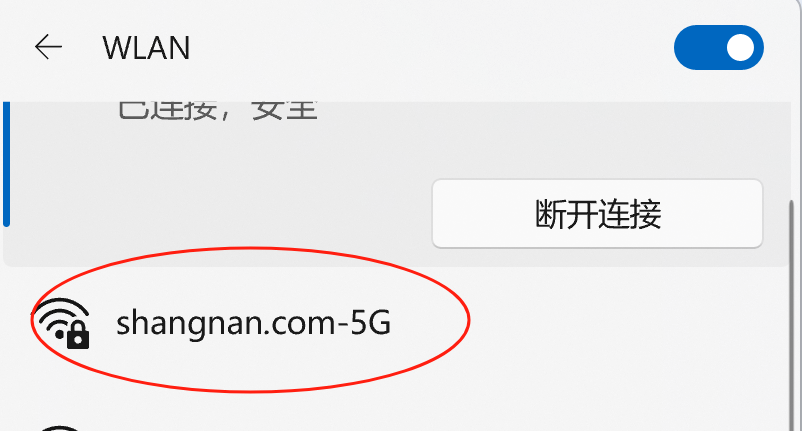Click the 已连接，安全 status text
The width and height of the screenshot is (802, 431).
point(218,111)
